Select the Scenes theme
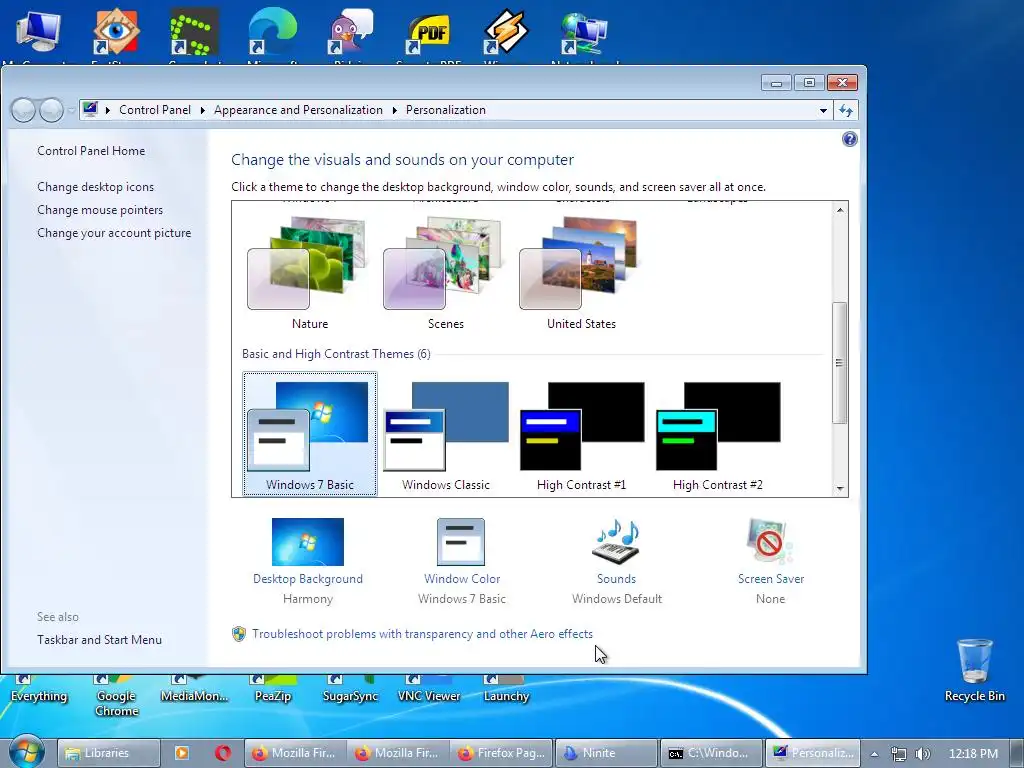The height and width of the screenshot is (768, 1024). (445, 273)
